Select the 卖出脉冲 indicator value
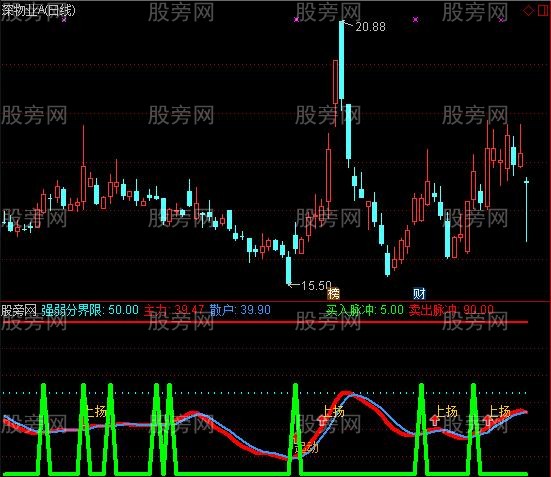Viewport: 551px width, 477px height. click(451, 310)
